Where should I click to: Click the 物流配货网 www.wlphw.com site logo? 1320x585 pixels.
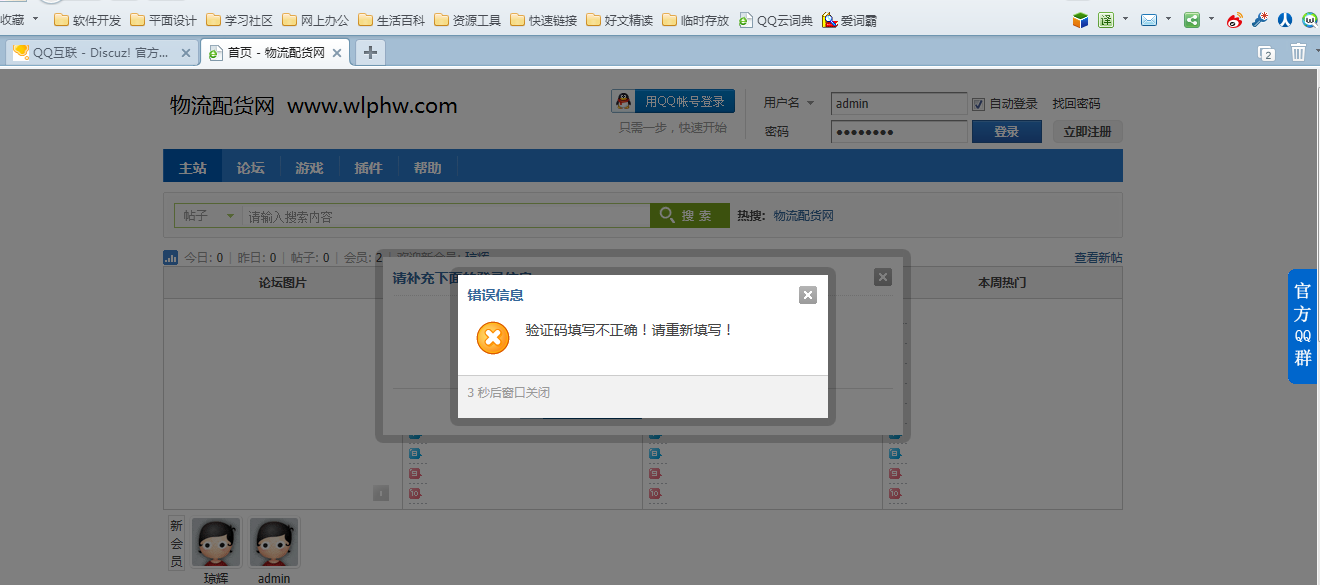click(x=314, y=106)
